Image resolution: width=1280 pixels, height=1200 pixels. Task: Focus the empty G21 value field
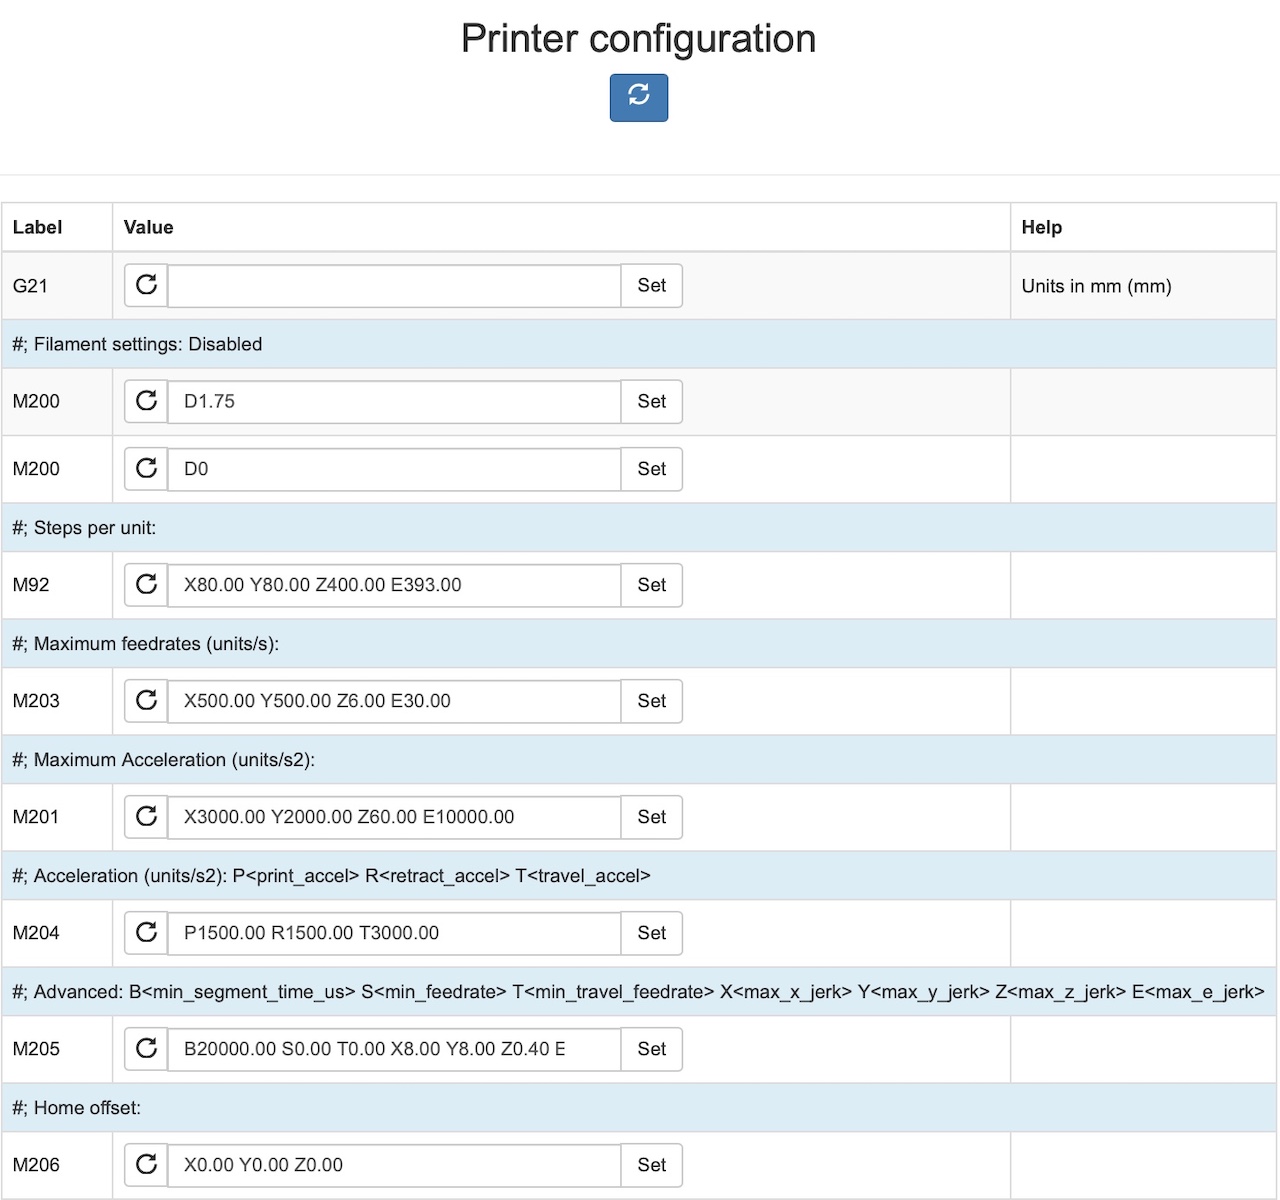pos(394,286)
